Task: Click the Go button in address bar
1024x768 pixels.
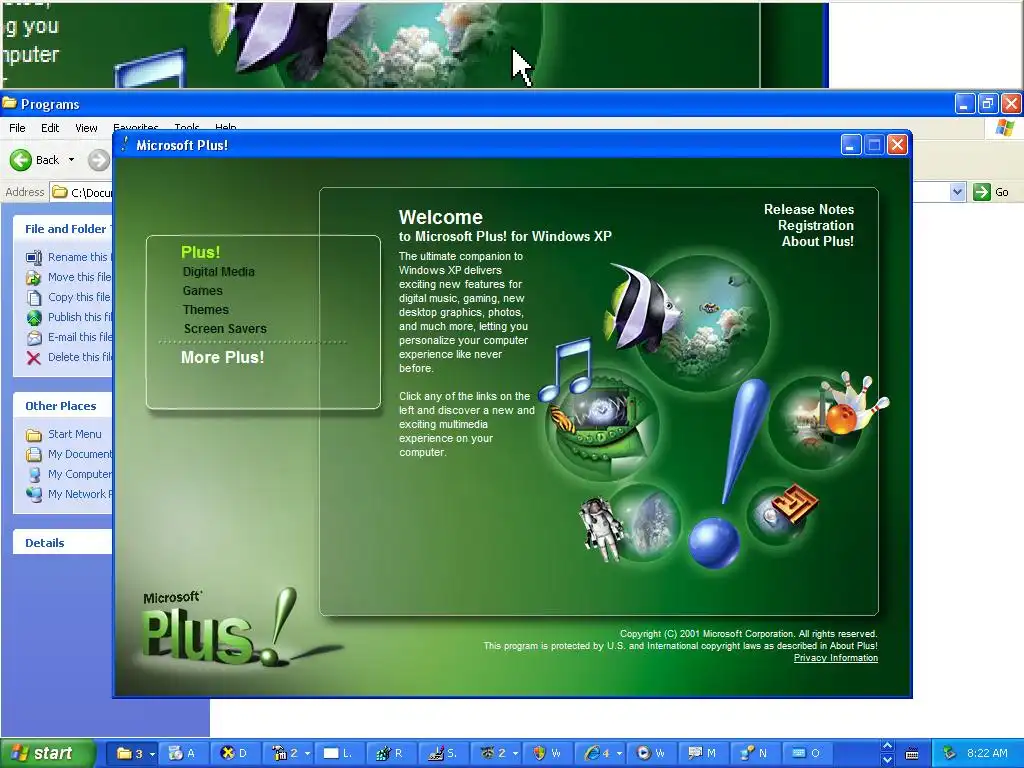Action: coord(991,192)
